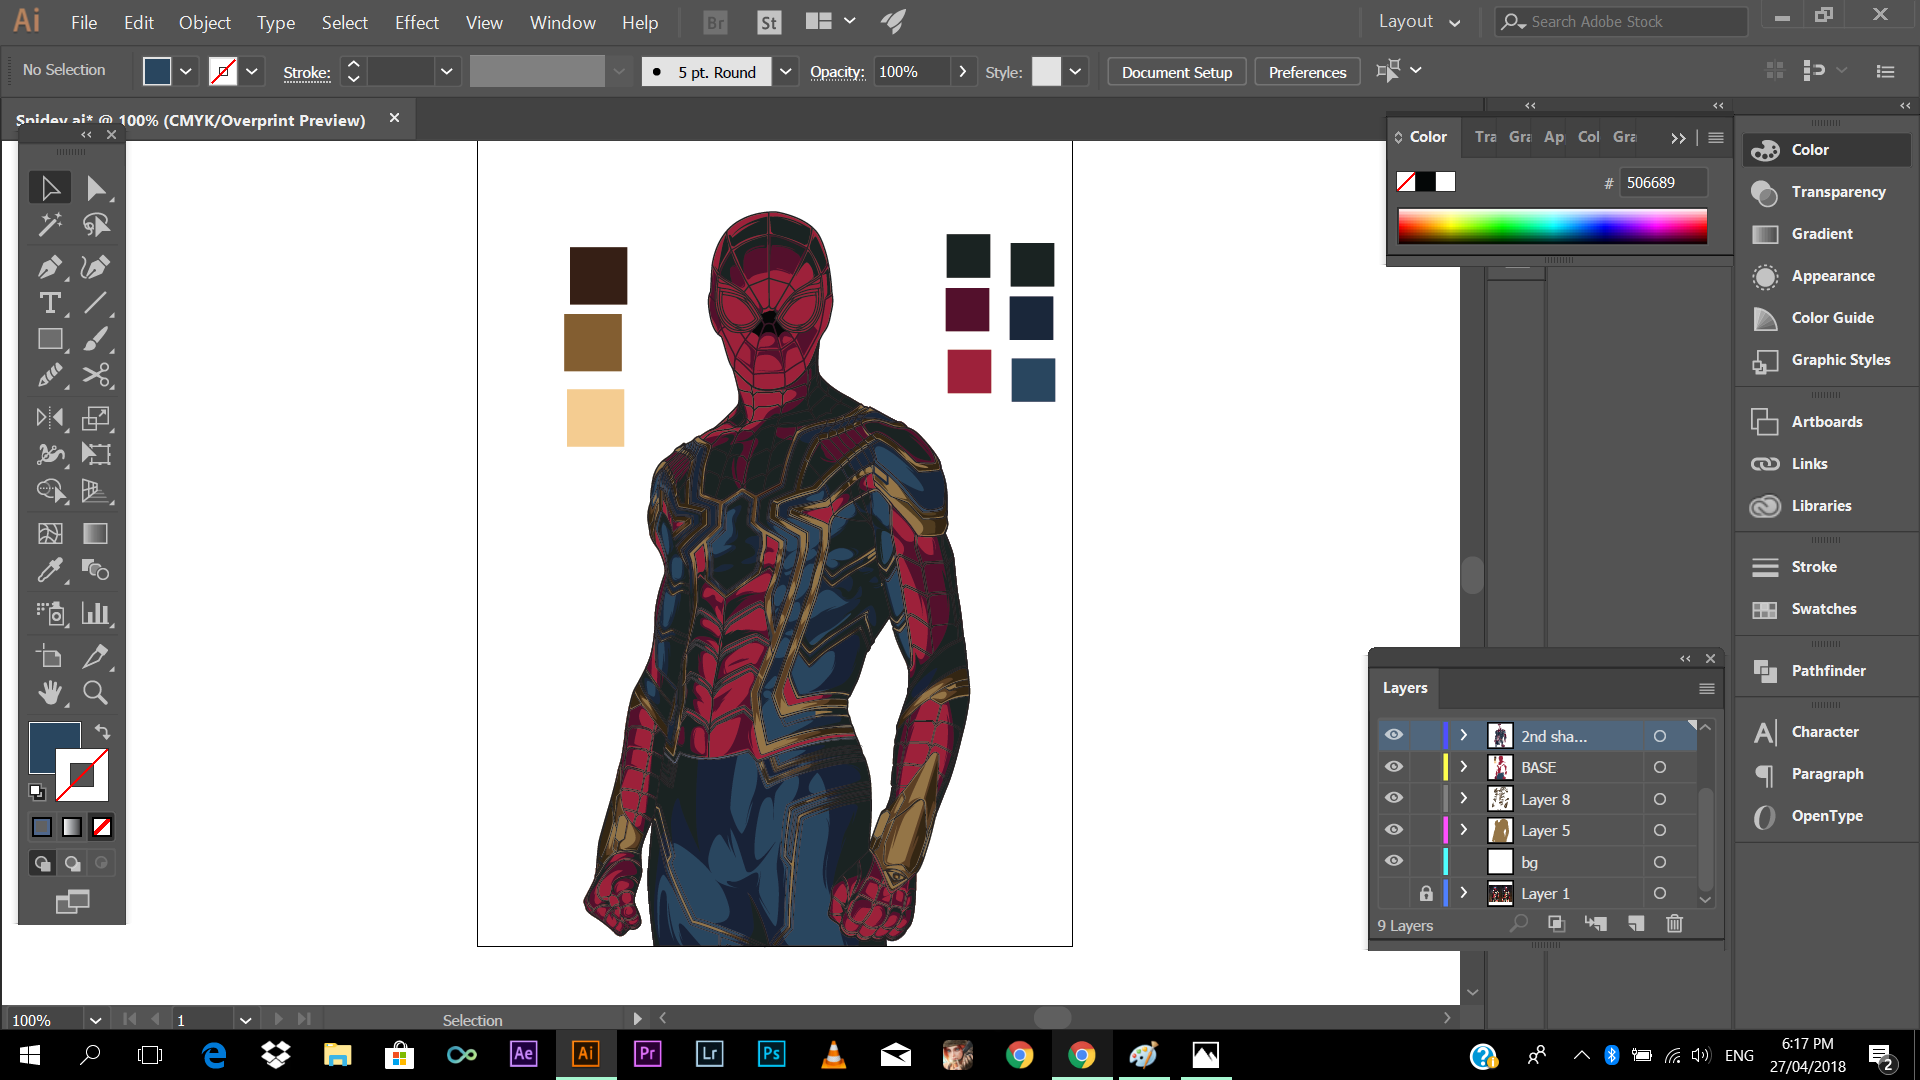Select the Blend tool
This screenshot has width=1920, height=1080.
click(x=96, y=570)
